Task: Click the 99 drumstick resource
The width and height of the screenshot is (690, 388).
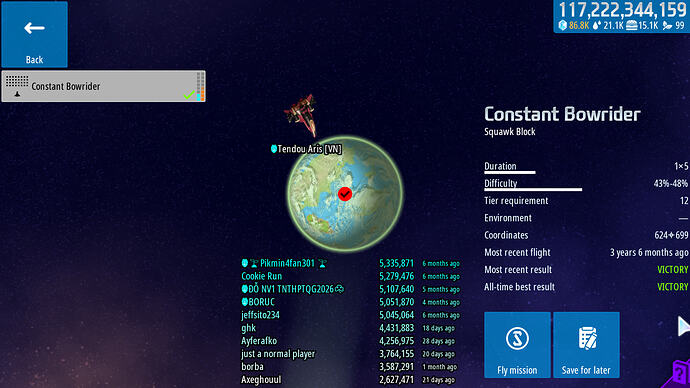Action: pos(674,26)
